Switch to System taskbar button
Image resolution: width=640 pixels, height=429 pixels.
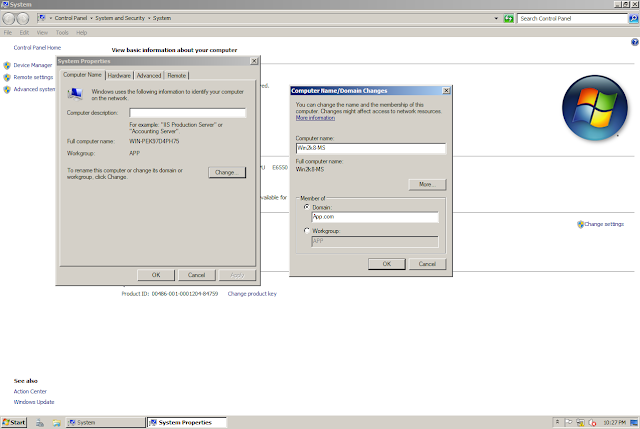pos(106,422)
